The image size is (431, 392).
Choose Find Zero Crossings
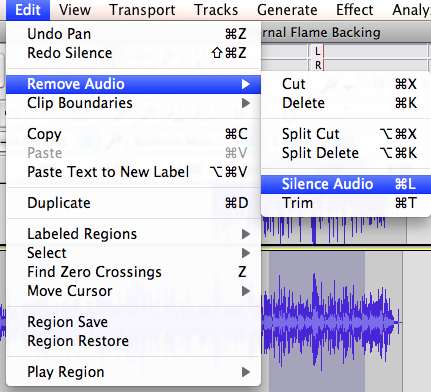click(x=133, y=272)
